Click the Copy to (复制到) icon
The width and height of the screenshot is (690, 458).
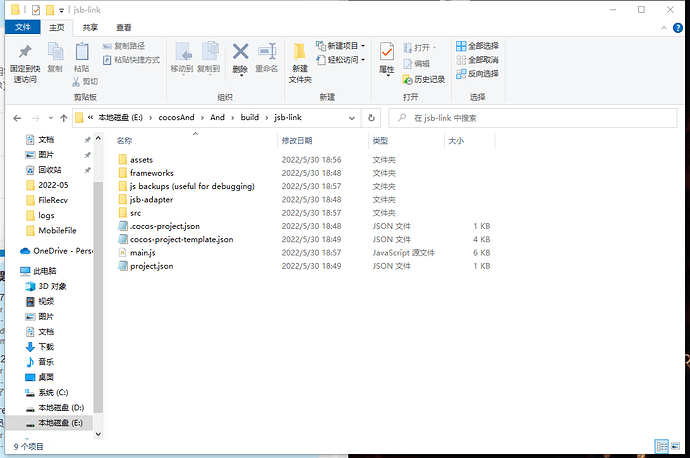[x=209, y=51]
